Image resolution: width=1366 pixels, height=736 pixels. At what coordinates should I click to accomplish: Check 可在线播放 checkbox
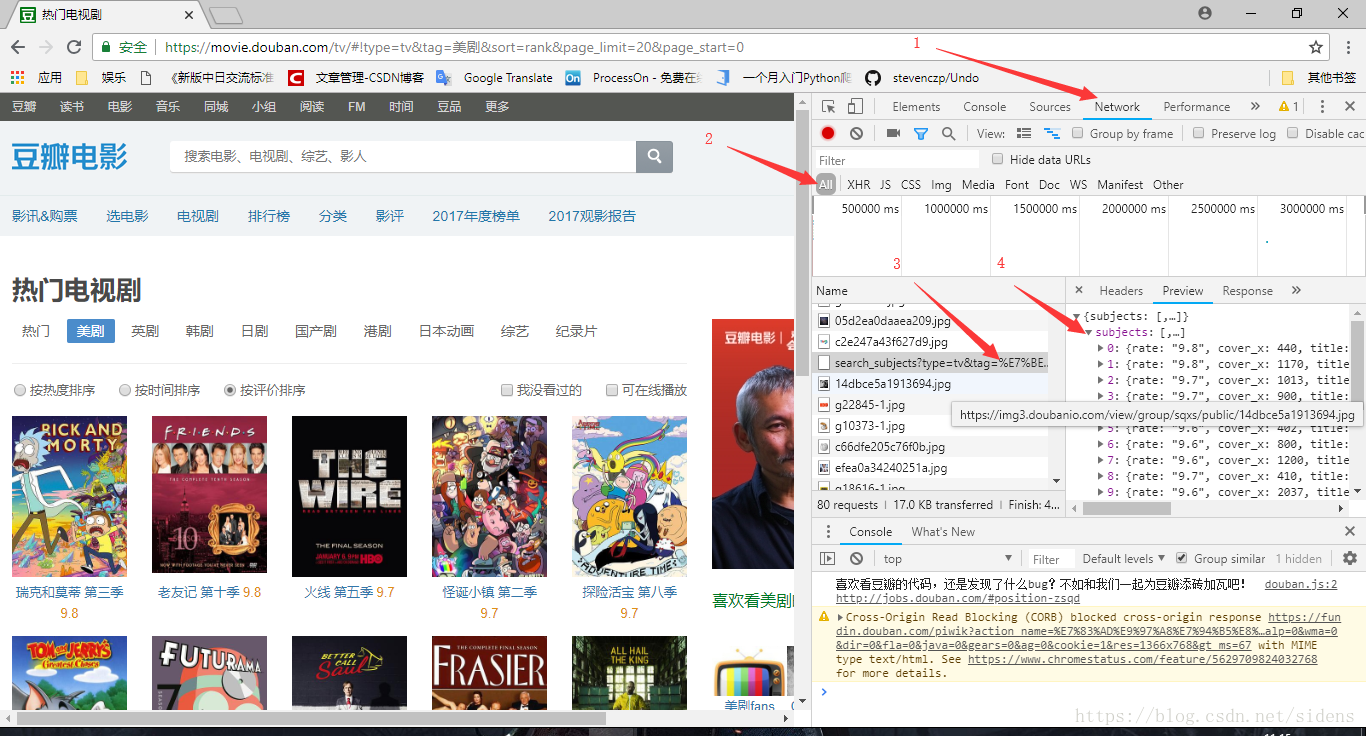click(x=612, y=390)
